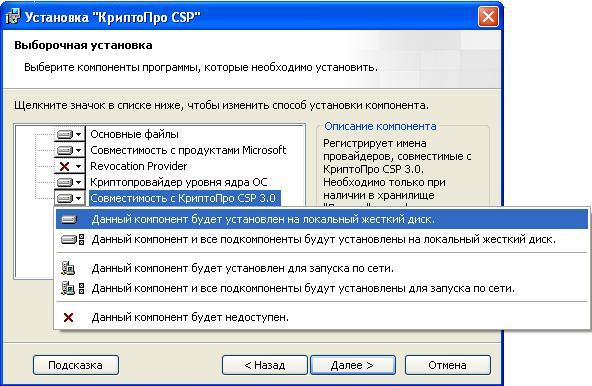Click the Подсказка button
This screenshot has width=592, height=386.
click(x=76, y=365)
